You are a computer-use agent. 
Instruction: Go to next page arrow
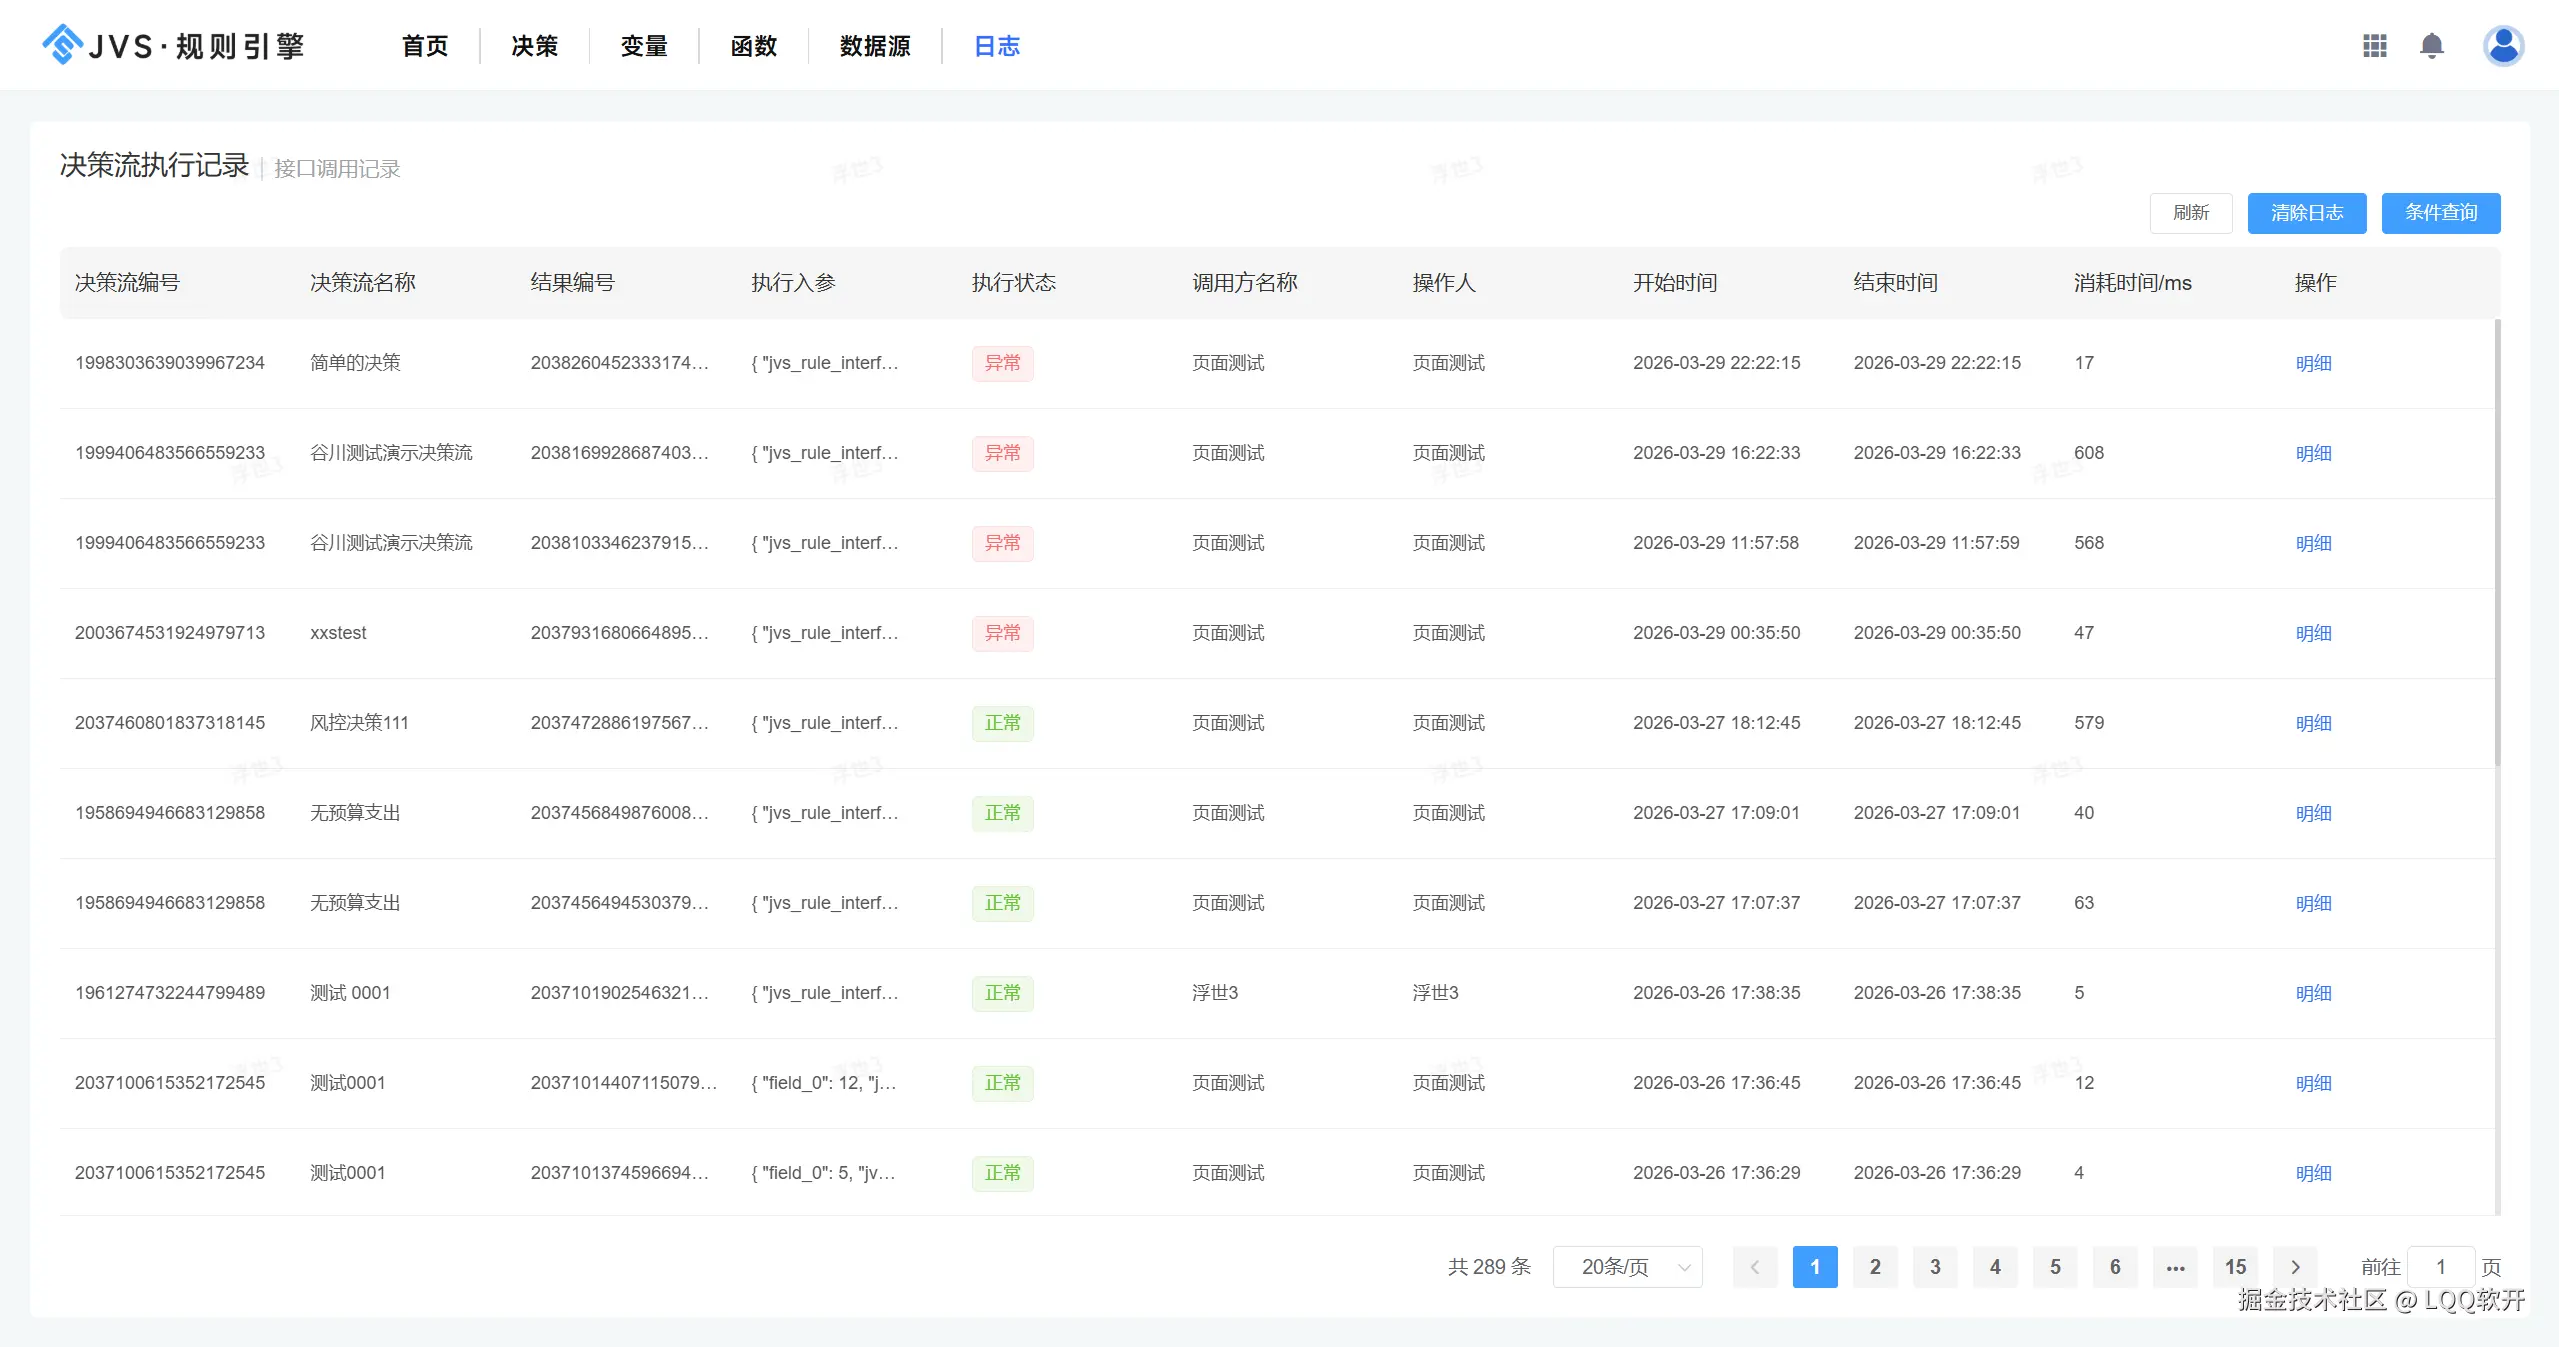click(x=2295, y=1267)
